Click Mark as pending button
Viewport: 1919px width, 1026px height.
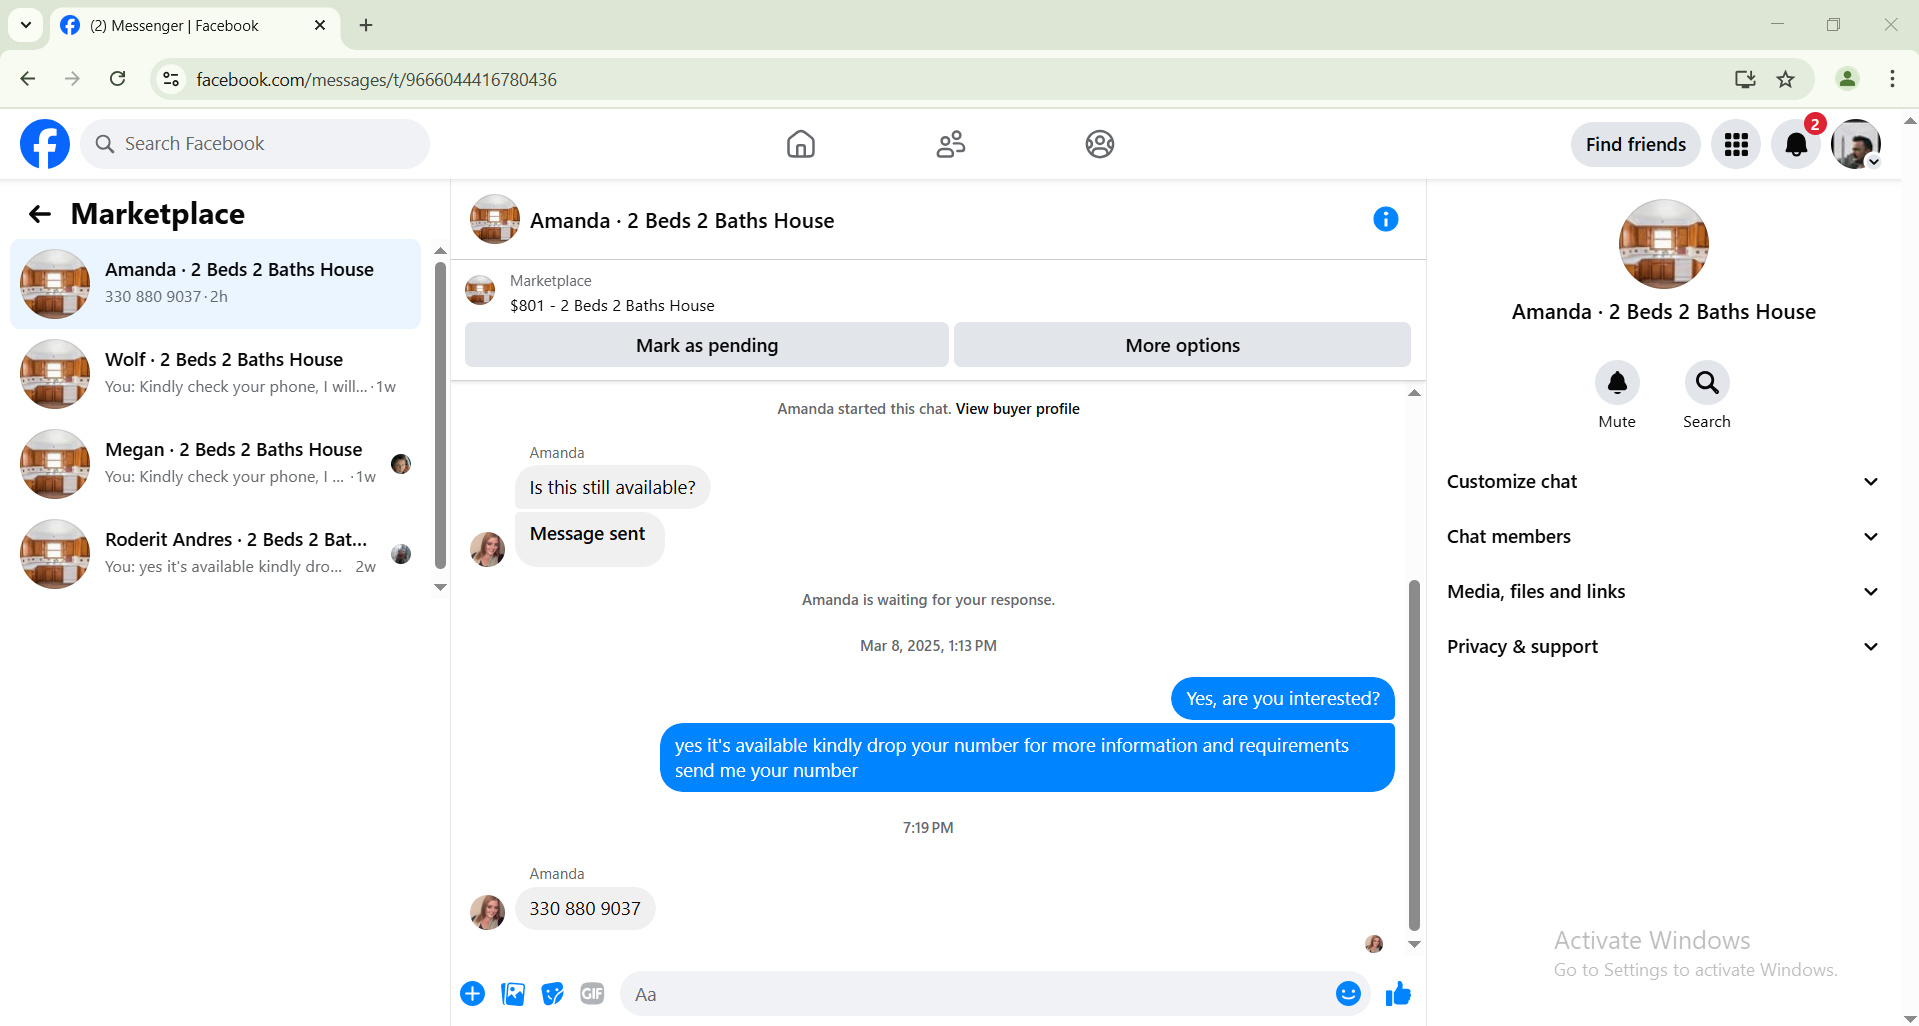(x=707, y=345)
